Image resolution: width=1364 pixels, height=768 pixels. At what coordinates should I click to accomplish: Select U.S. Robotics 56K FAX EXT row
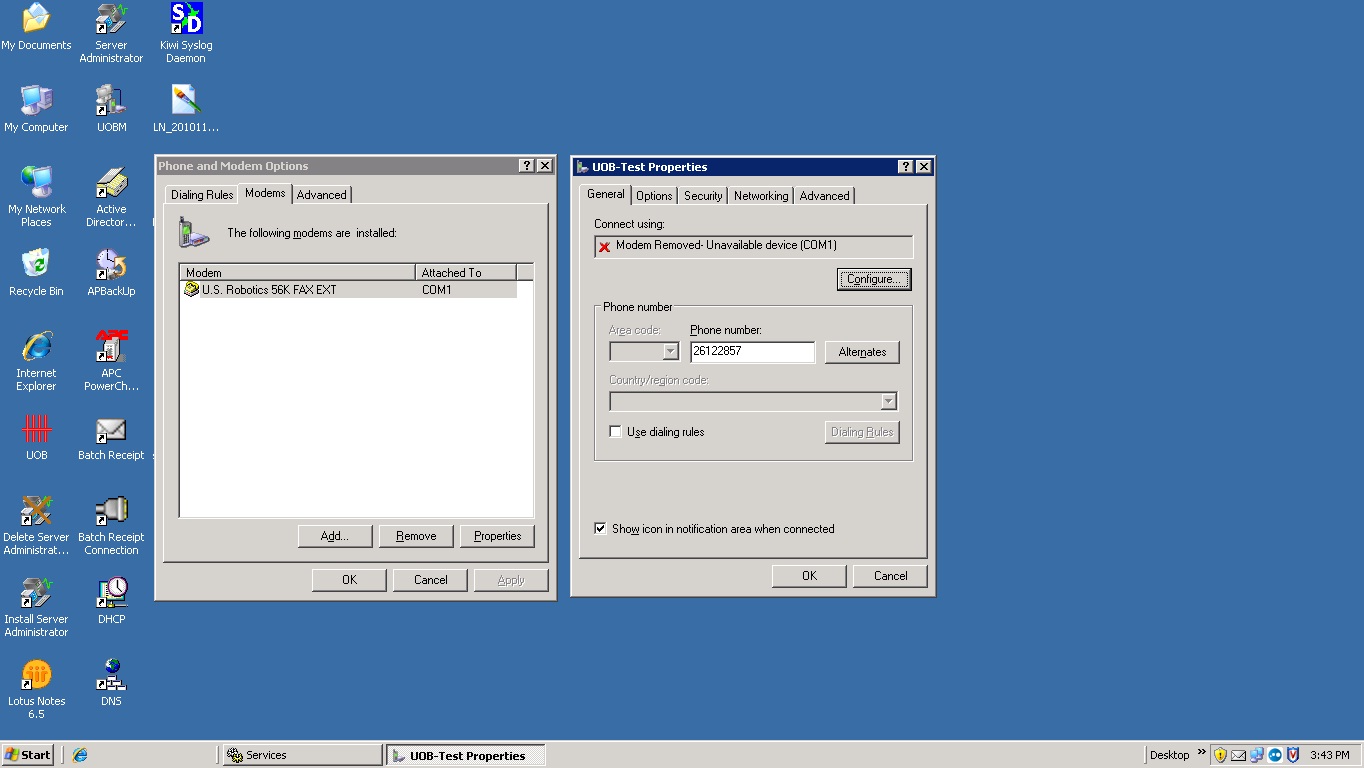click(x=348, y=290)
